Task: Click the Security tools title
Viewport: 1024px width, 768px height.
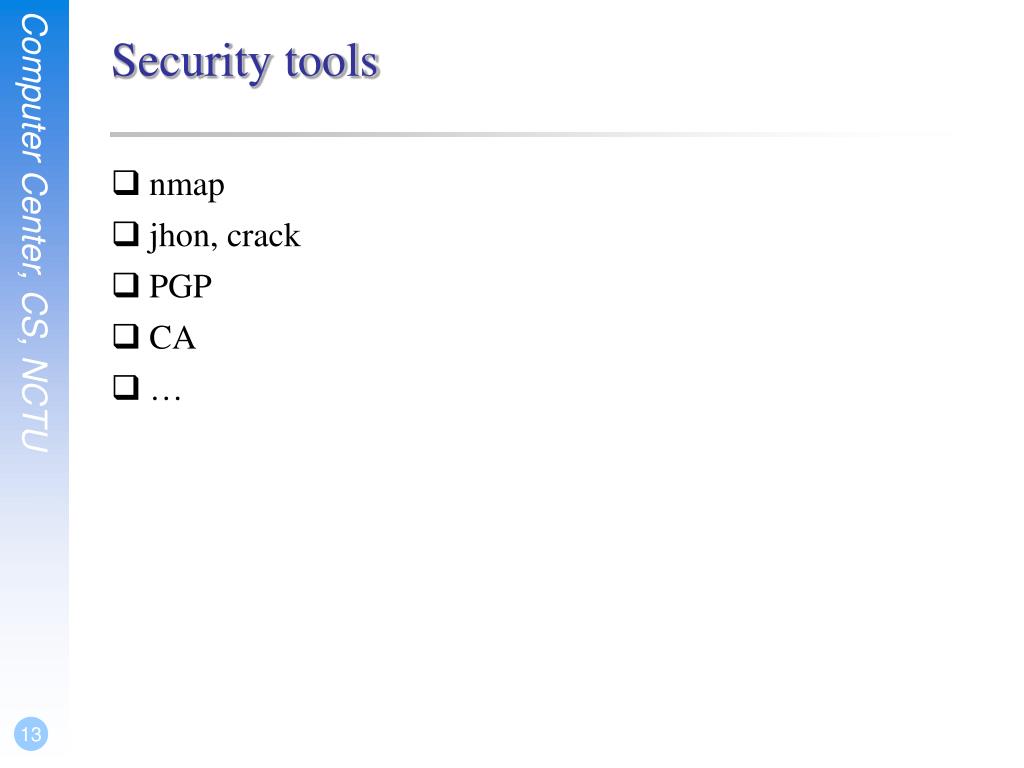Action: [x=246, y=63]
